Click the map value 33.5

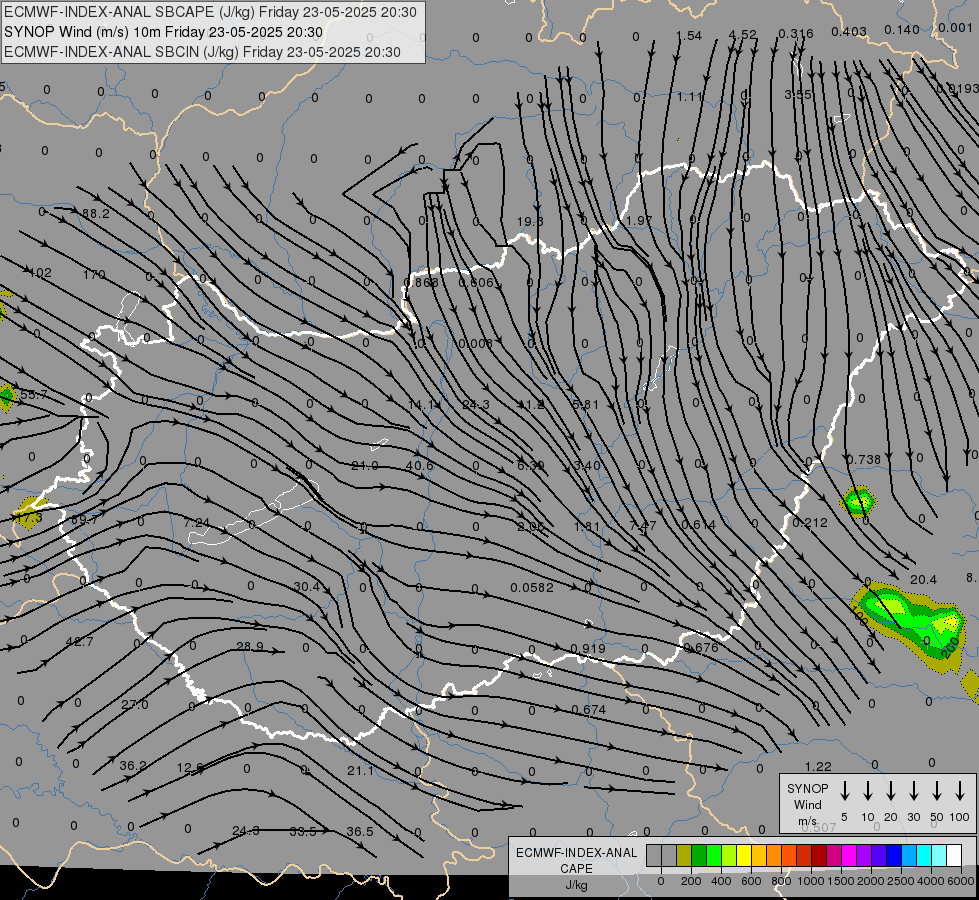[303, 831]
